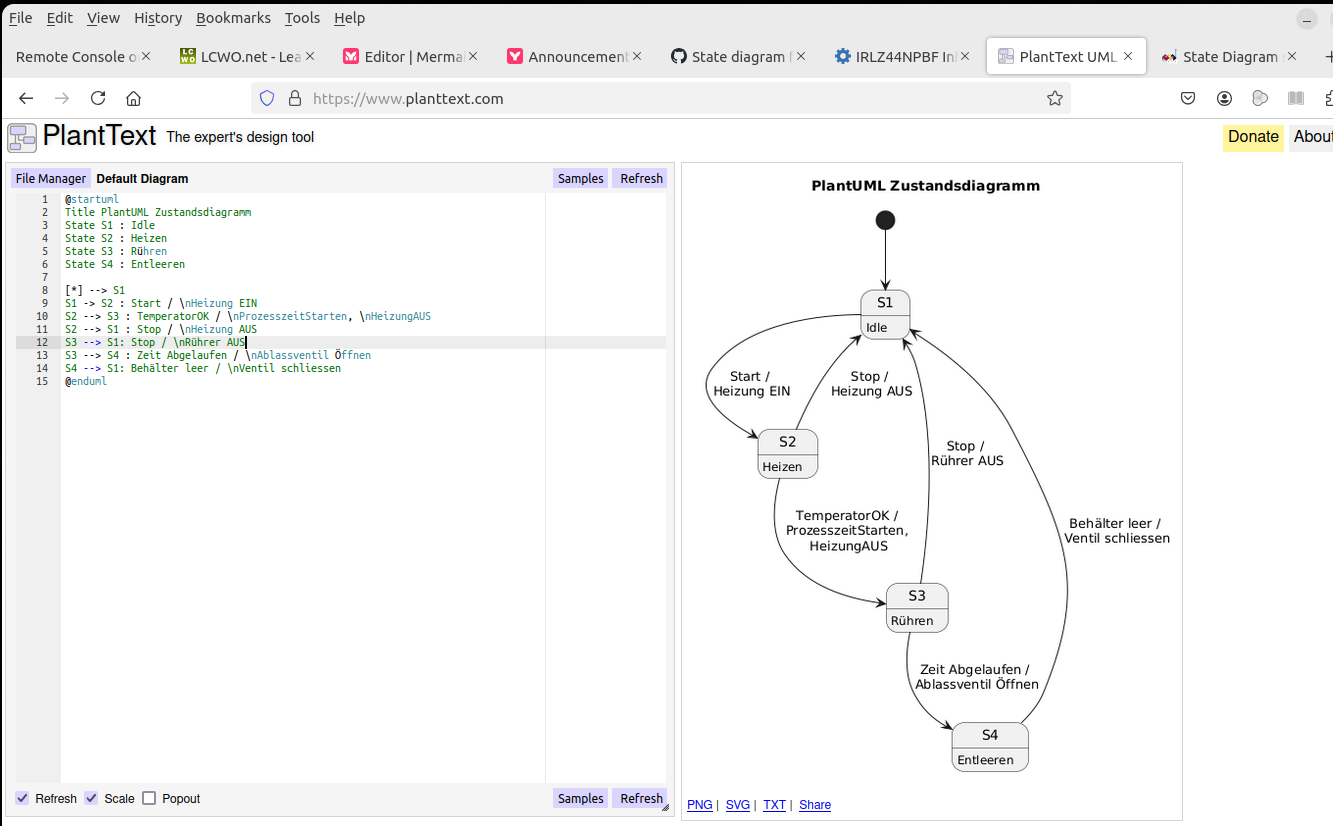1333x826 pixels.
Task: Enable the Popout checkbox
Action: (149, 798)
